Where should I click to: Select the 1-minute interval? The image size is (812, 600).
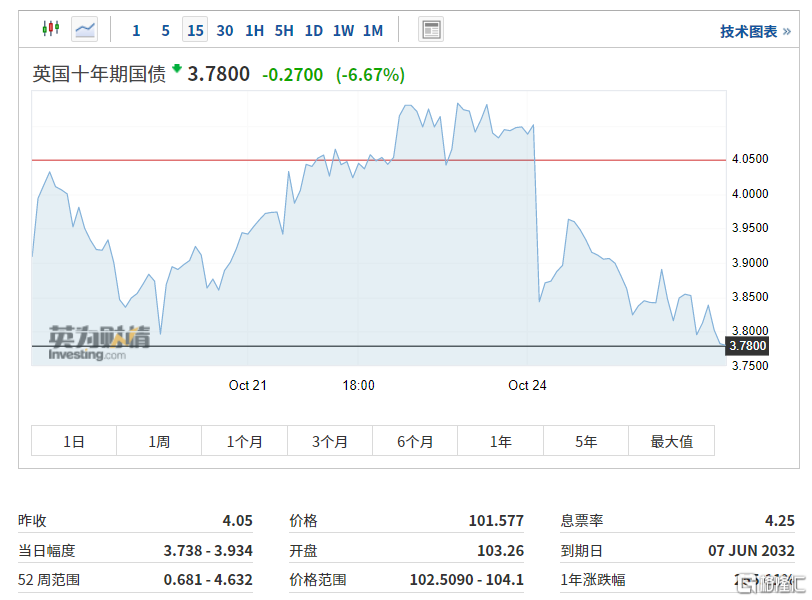137,31
